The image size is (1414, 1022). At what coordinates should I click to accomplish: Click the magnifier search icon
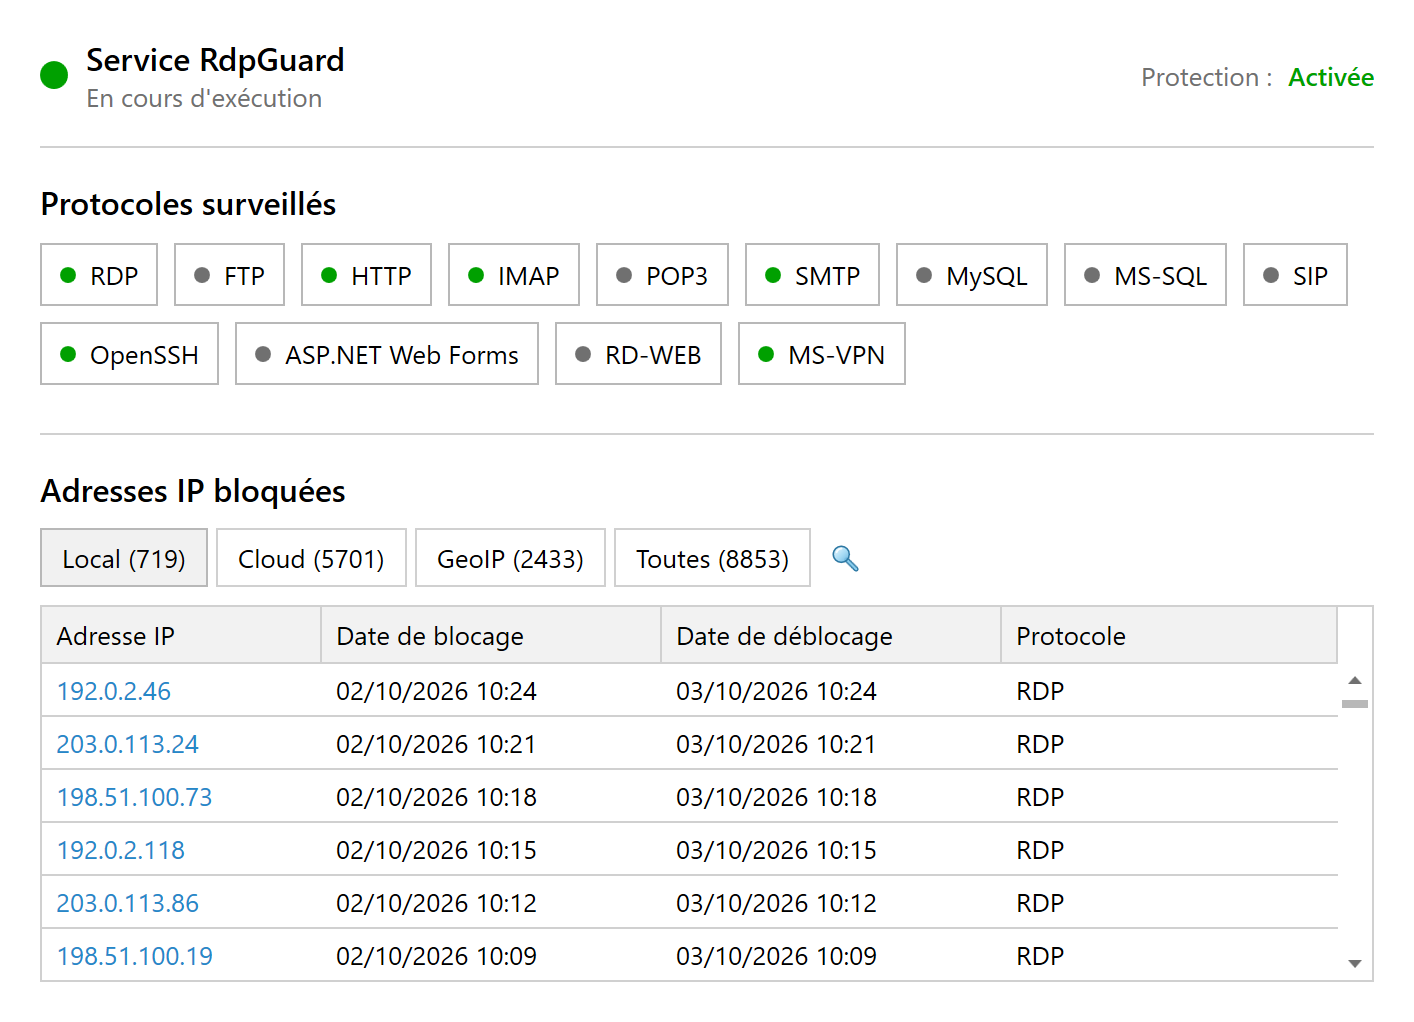(x=845, y=558)
